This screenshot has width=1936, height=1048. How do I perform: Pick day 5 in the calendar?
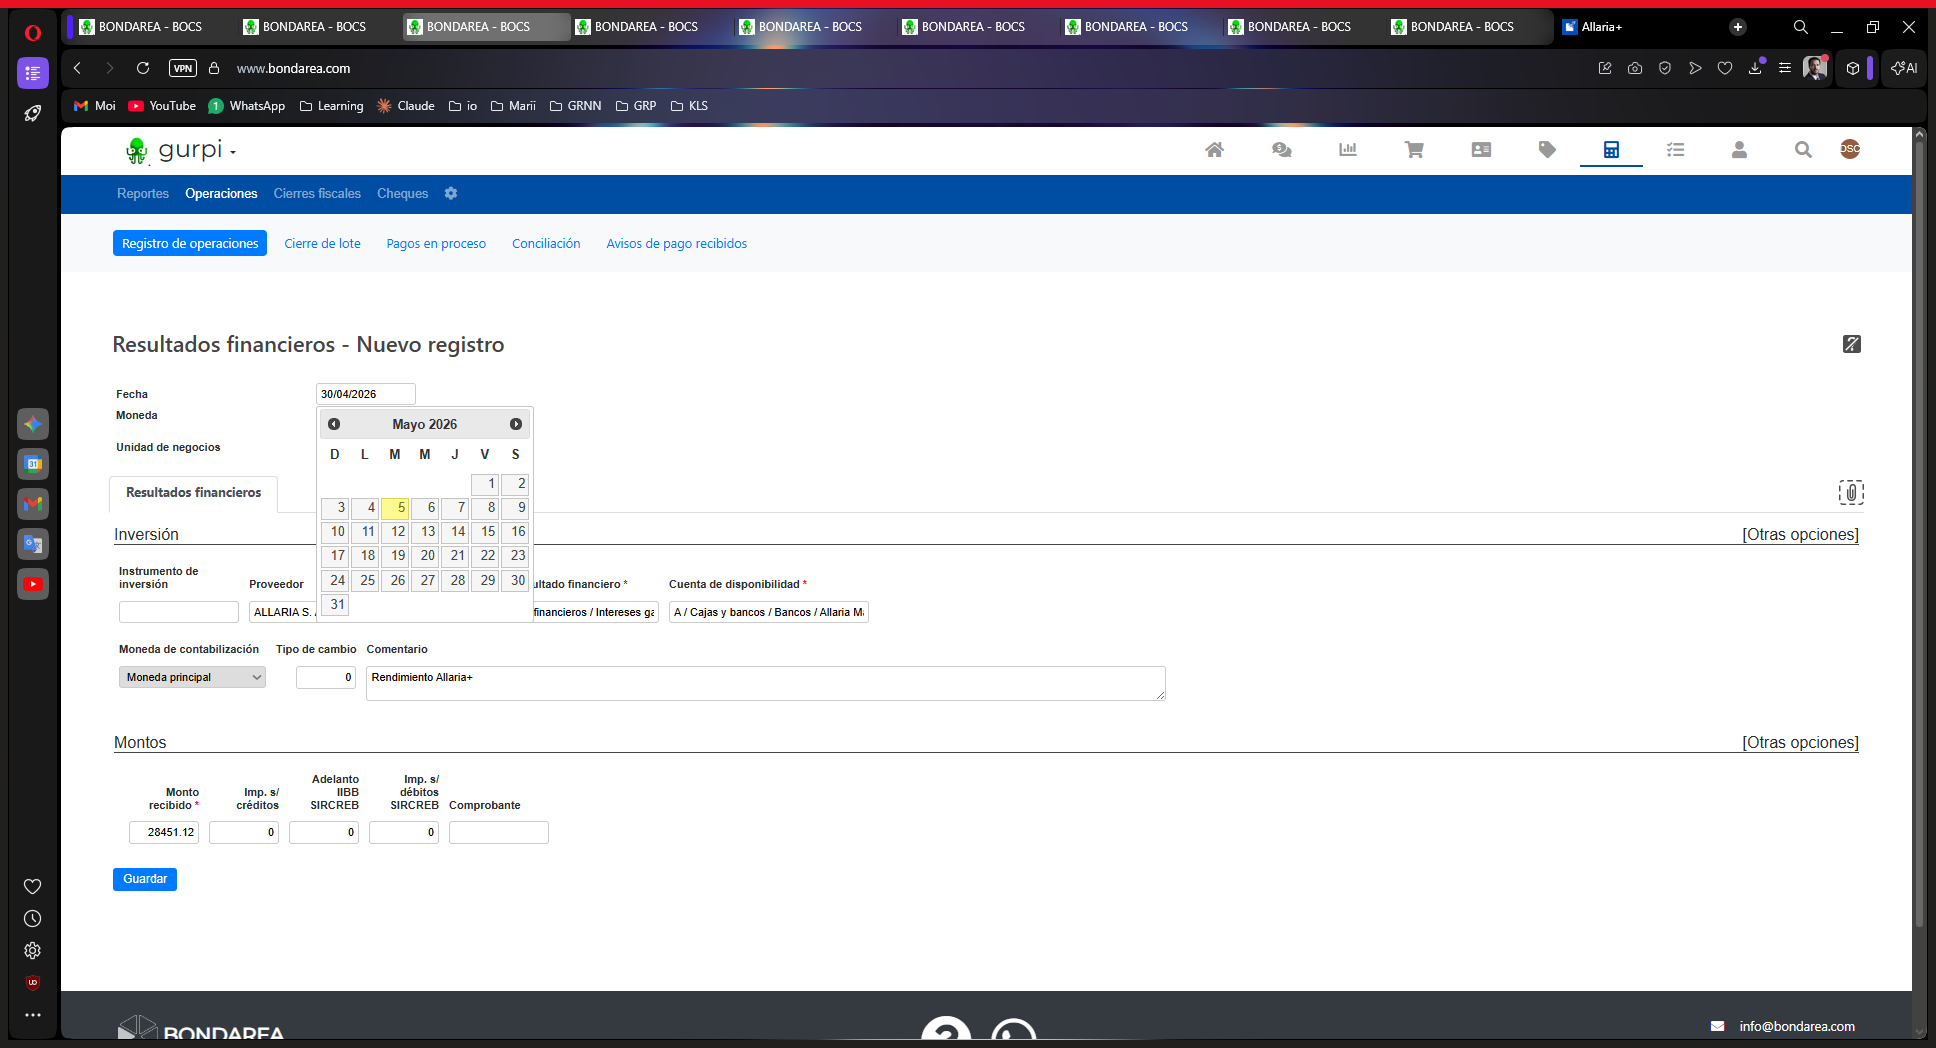click(395, 508)
